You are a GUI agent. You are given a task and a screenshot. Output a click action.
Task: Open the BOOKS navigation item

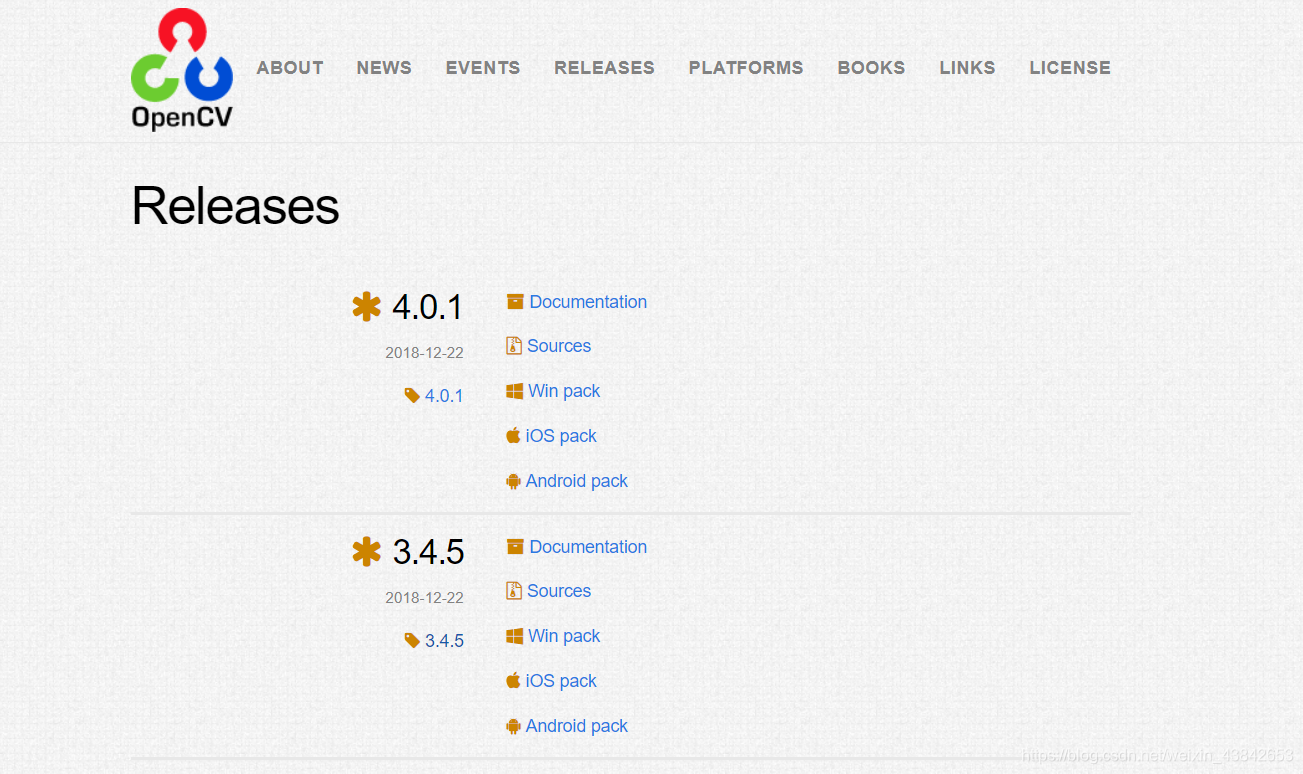click(x=871, y=68)
